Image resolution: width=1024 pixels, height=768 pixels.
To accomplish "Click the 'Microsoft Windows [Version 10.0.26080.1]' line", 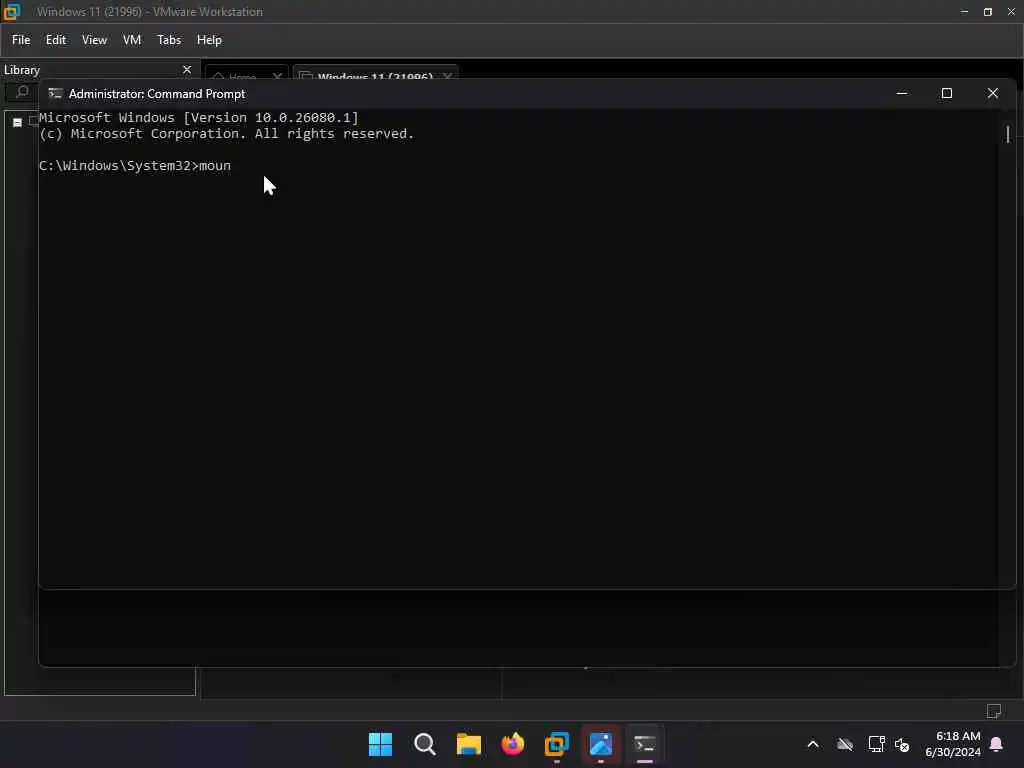I will [199, 118].
